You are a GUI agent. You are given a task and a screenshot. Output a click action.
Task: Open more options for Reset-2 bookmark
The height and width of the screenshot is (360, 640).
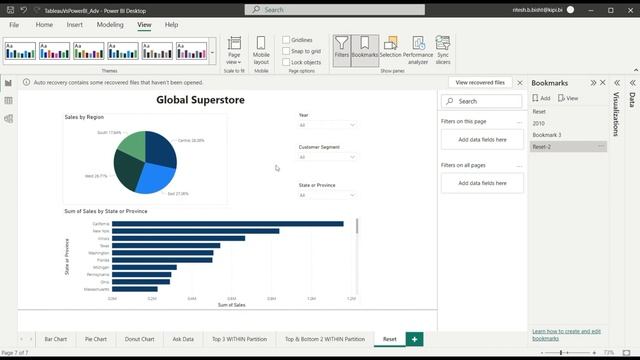coord(600,147)
